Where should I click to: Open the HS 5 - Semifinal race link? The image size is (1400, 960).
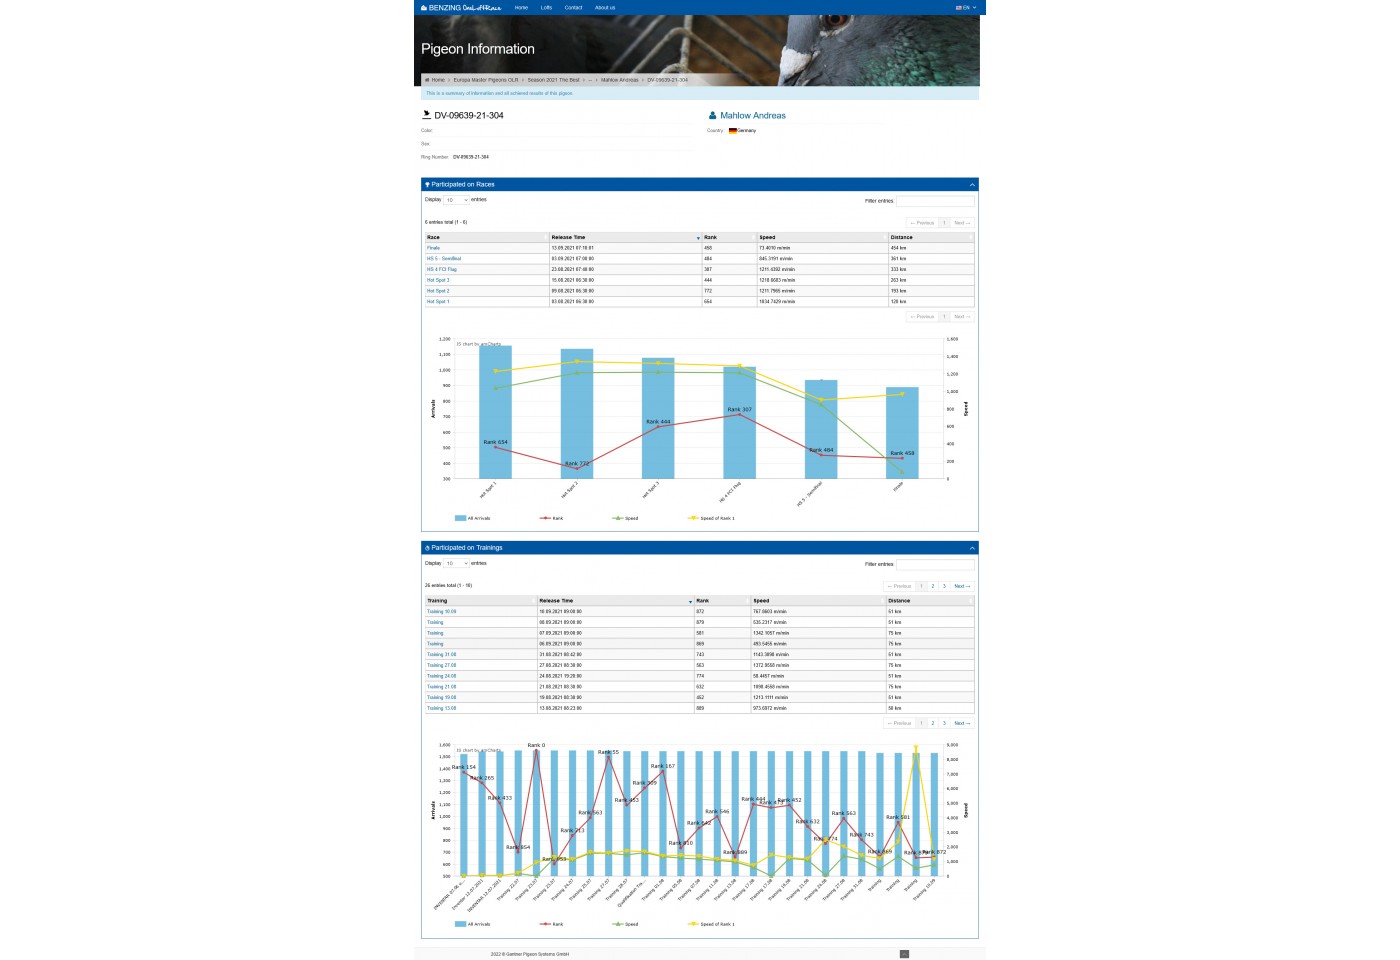(444, 259)
